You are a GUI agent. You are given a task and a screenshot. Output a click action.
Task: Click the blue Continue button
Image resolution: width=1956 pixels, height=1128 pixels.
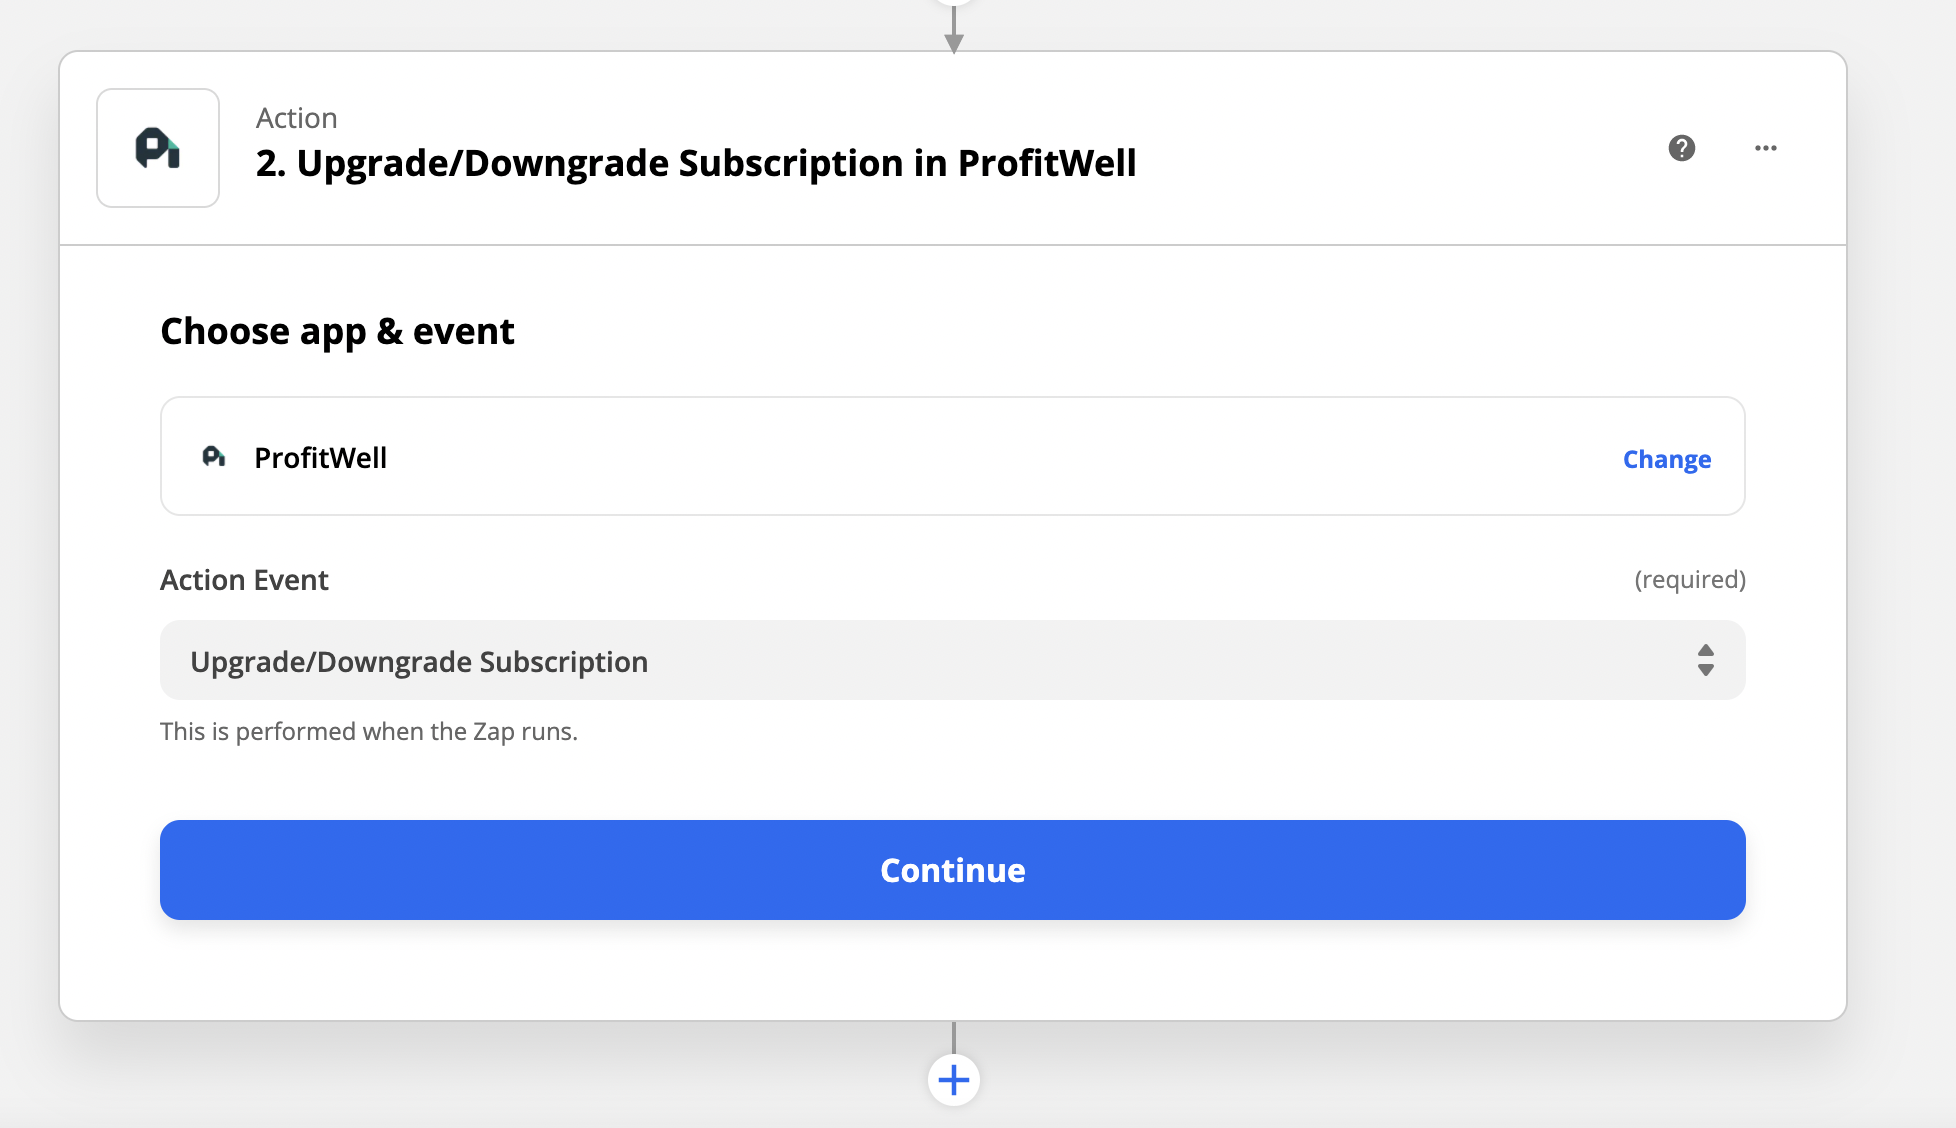tap(953, 870)
